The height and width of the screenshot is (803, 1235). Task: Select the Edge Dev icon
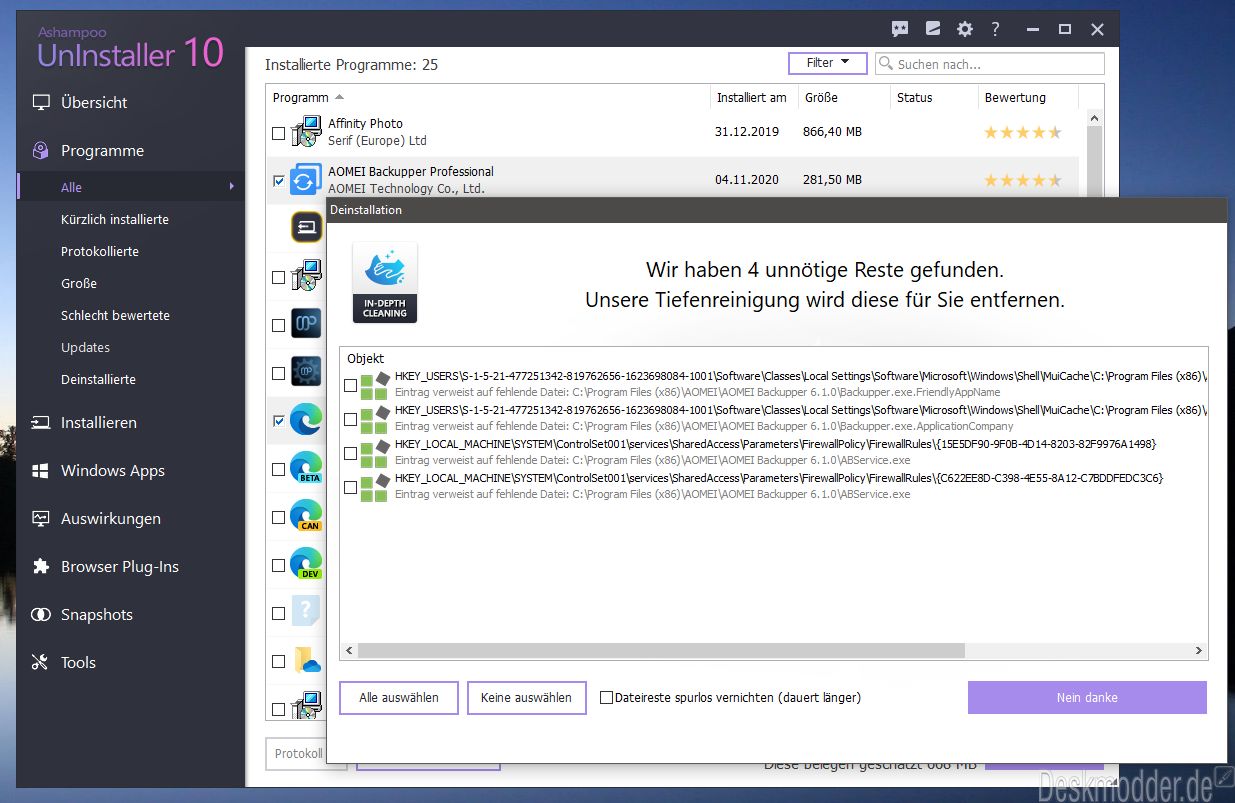click(306, 565)
